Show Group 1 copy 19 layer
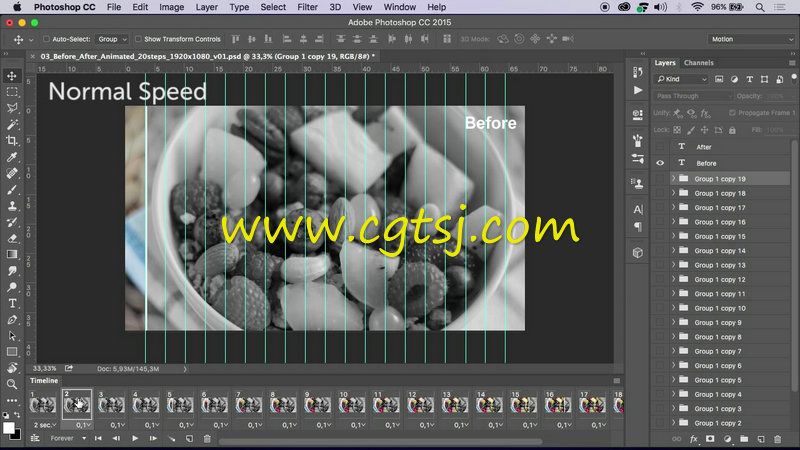Screen dimensions: 800x450 click(660, 179)
